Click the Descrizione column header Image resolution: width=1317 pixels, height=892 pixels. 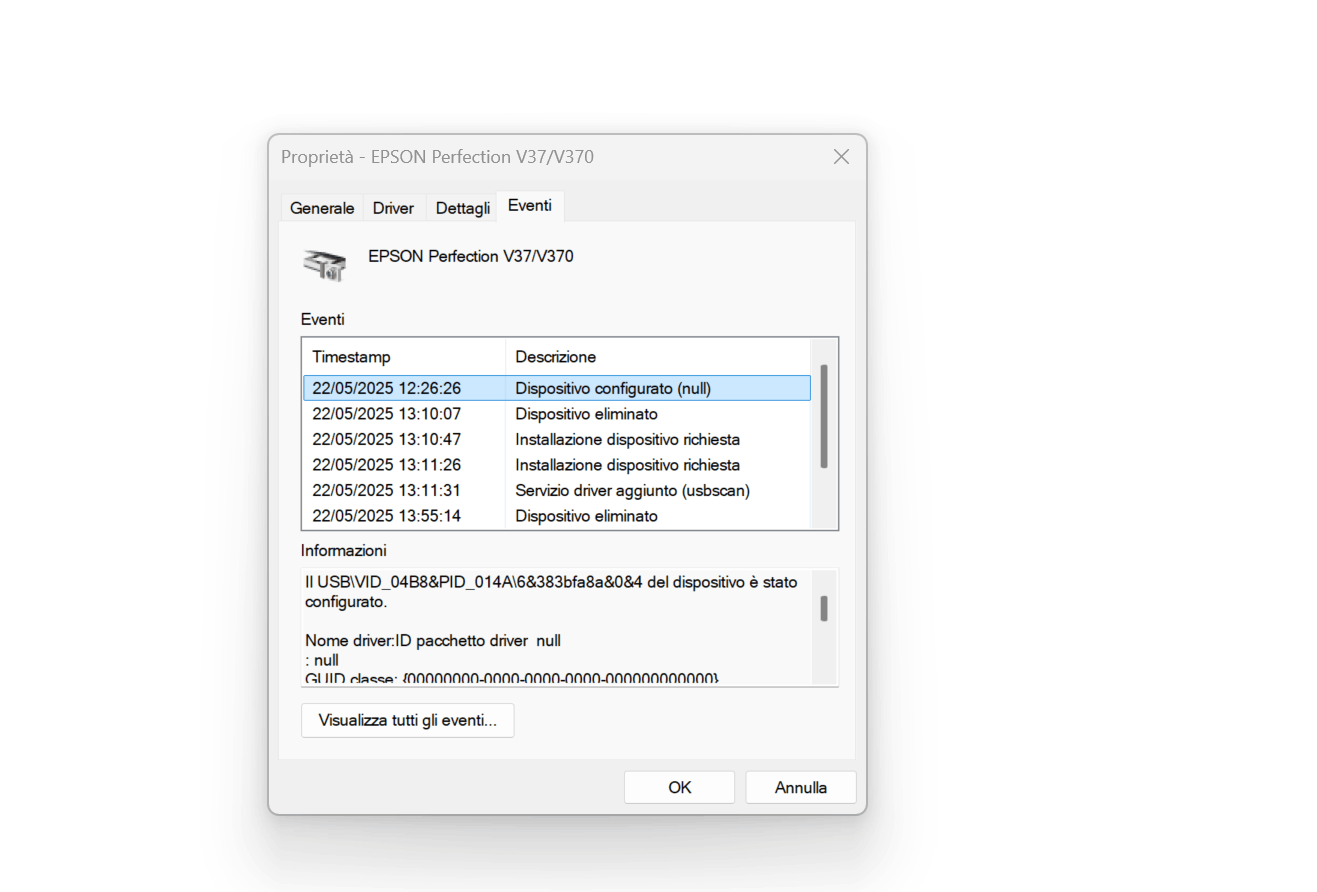pos(658,357)
